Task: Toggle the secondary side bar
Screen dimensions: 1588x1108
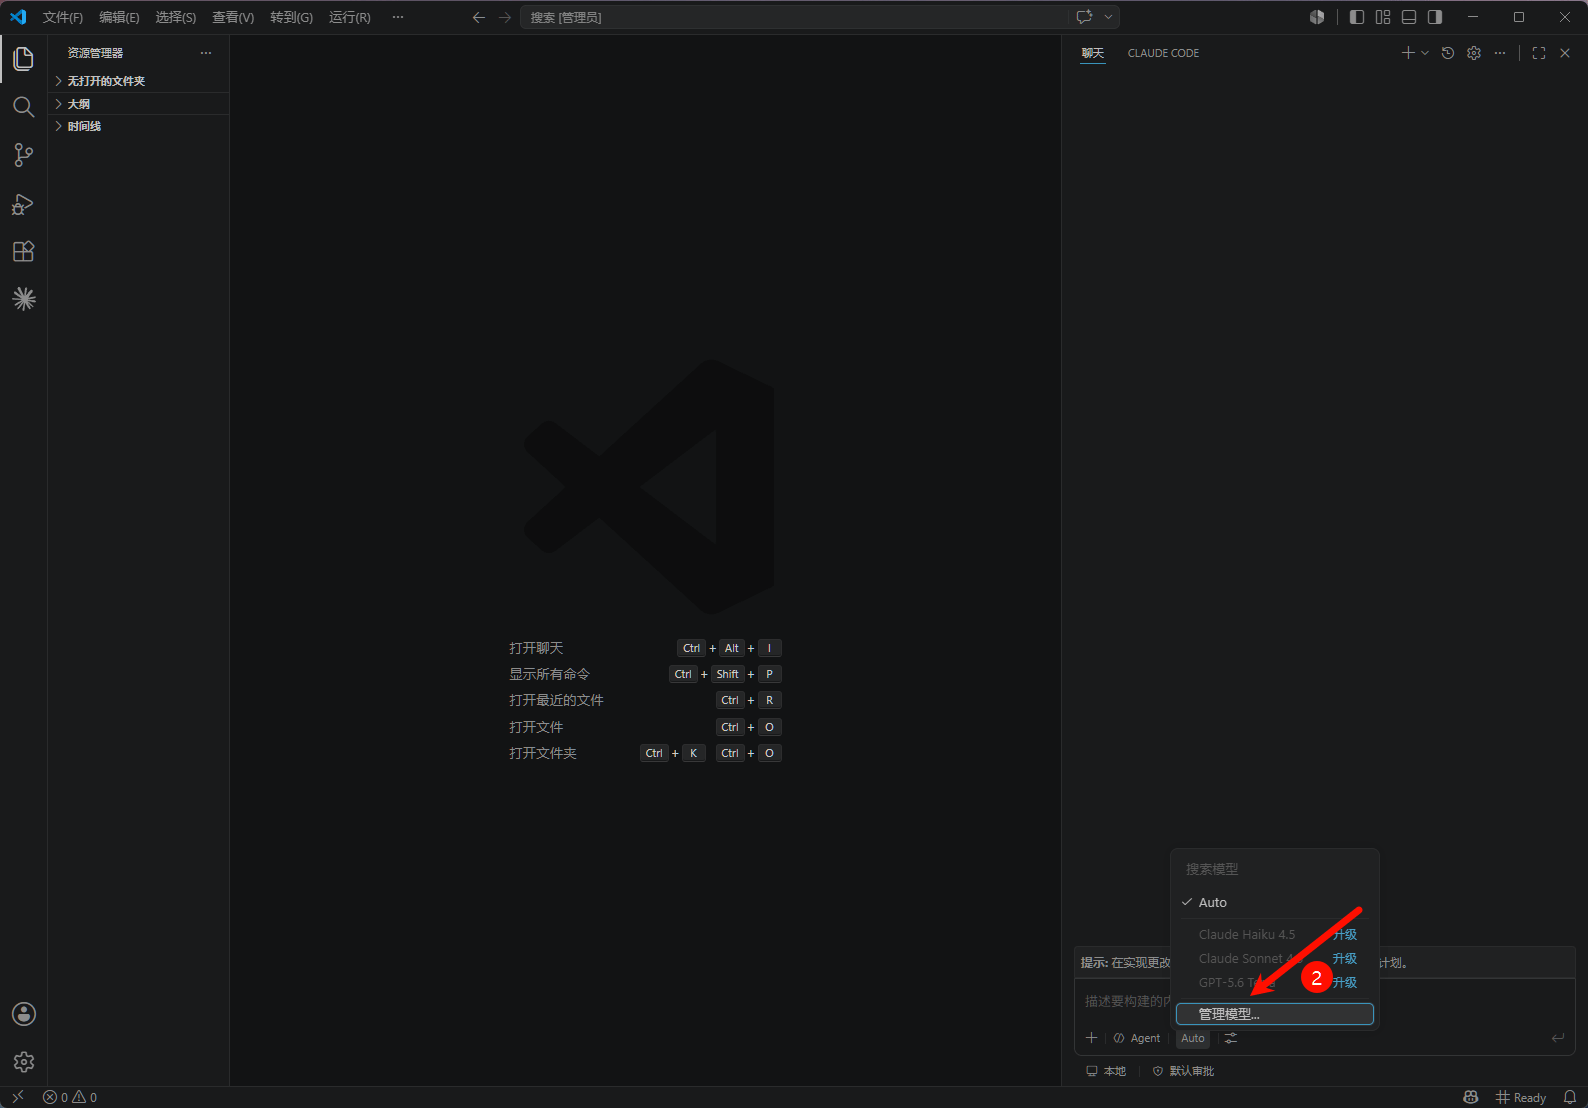Action: pyautogui.click(x=1435, y=17)
